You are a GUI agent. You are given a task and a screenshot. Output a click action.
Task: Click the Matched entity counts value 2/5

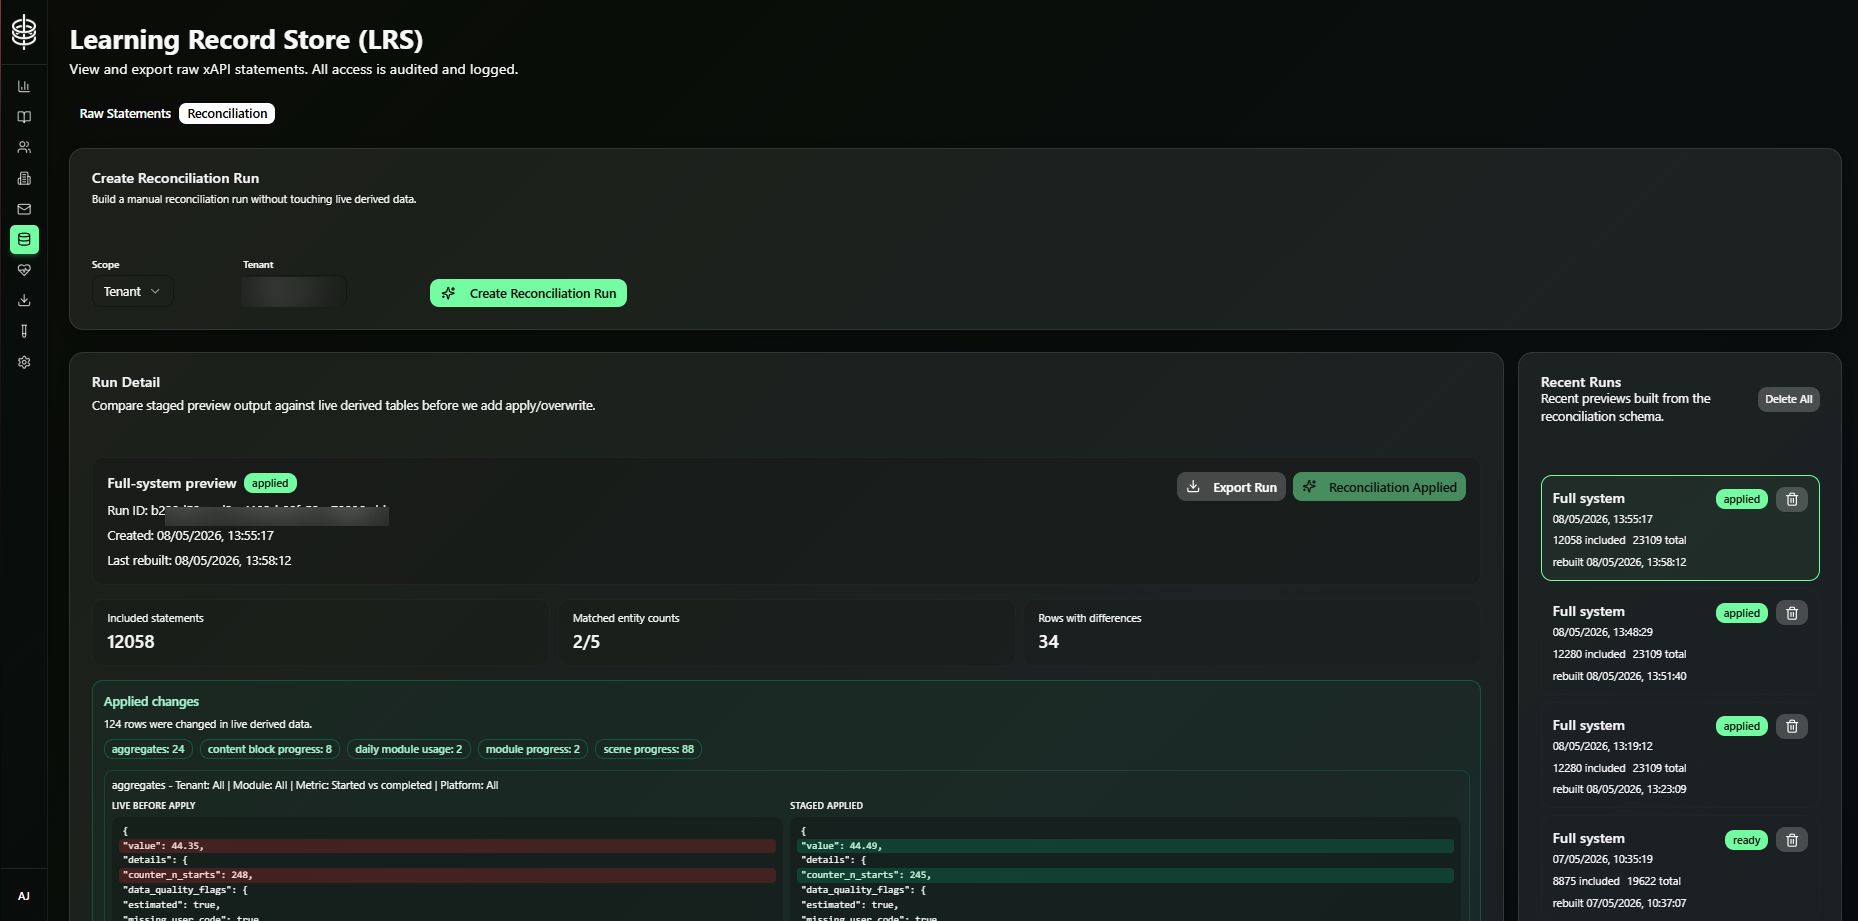pyautogui.click(x=586, y=642)
